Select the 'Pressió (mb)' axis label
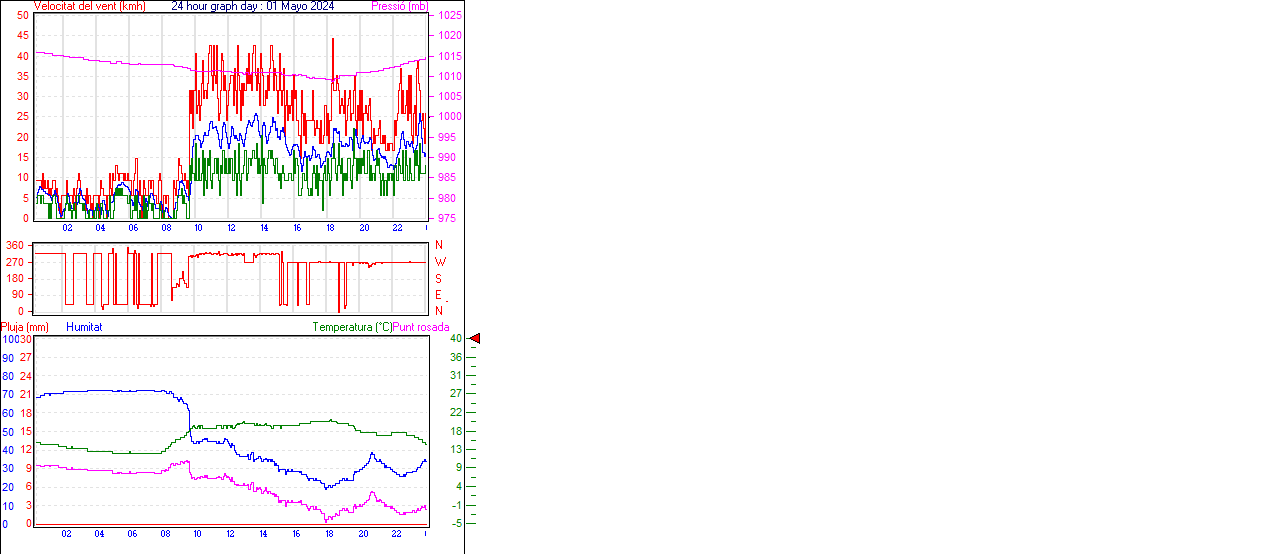 (398, 6)
